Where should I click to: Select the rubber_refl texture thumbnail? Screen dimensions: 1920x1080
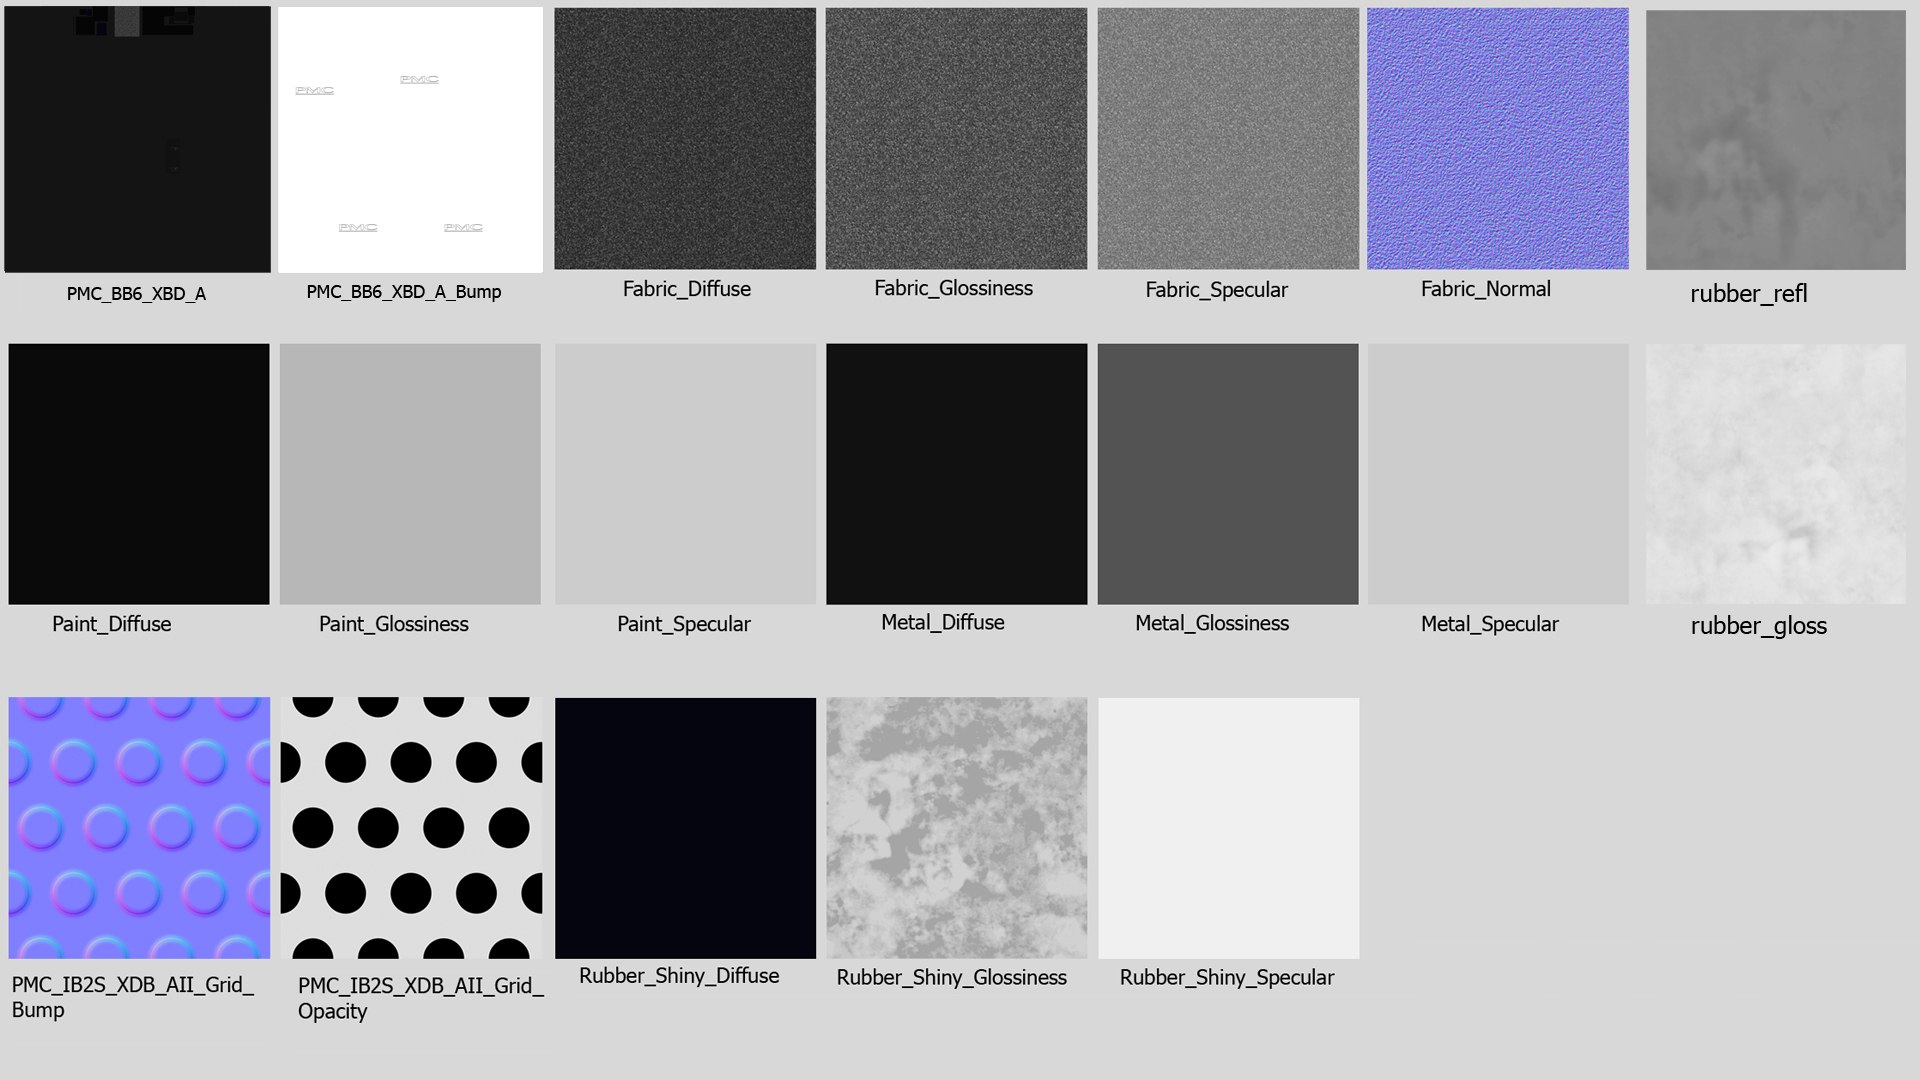tap(1775, 139)
